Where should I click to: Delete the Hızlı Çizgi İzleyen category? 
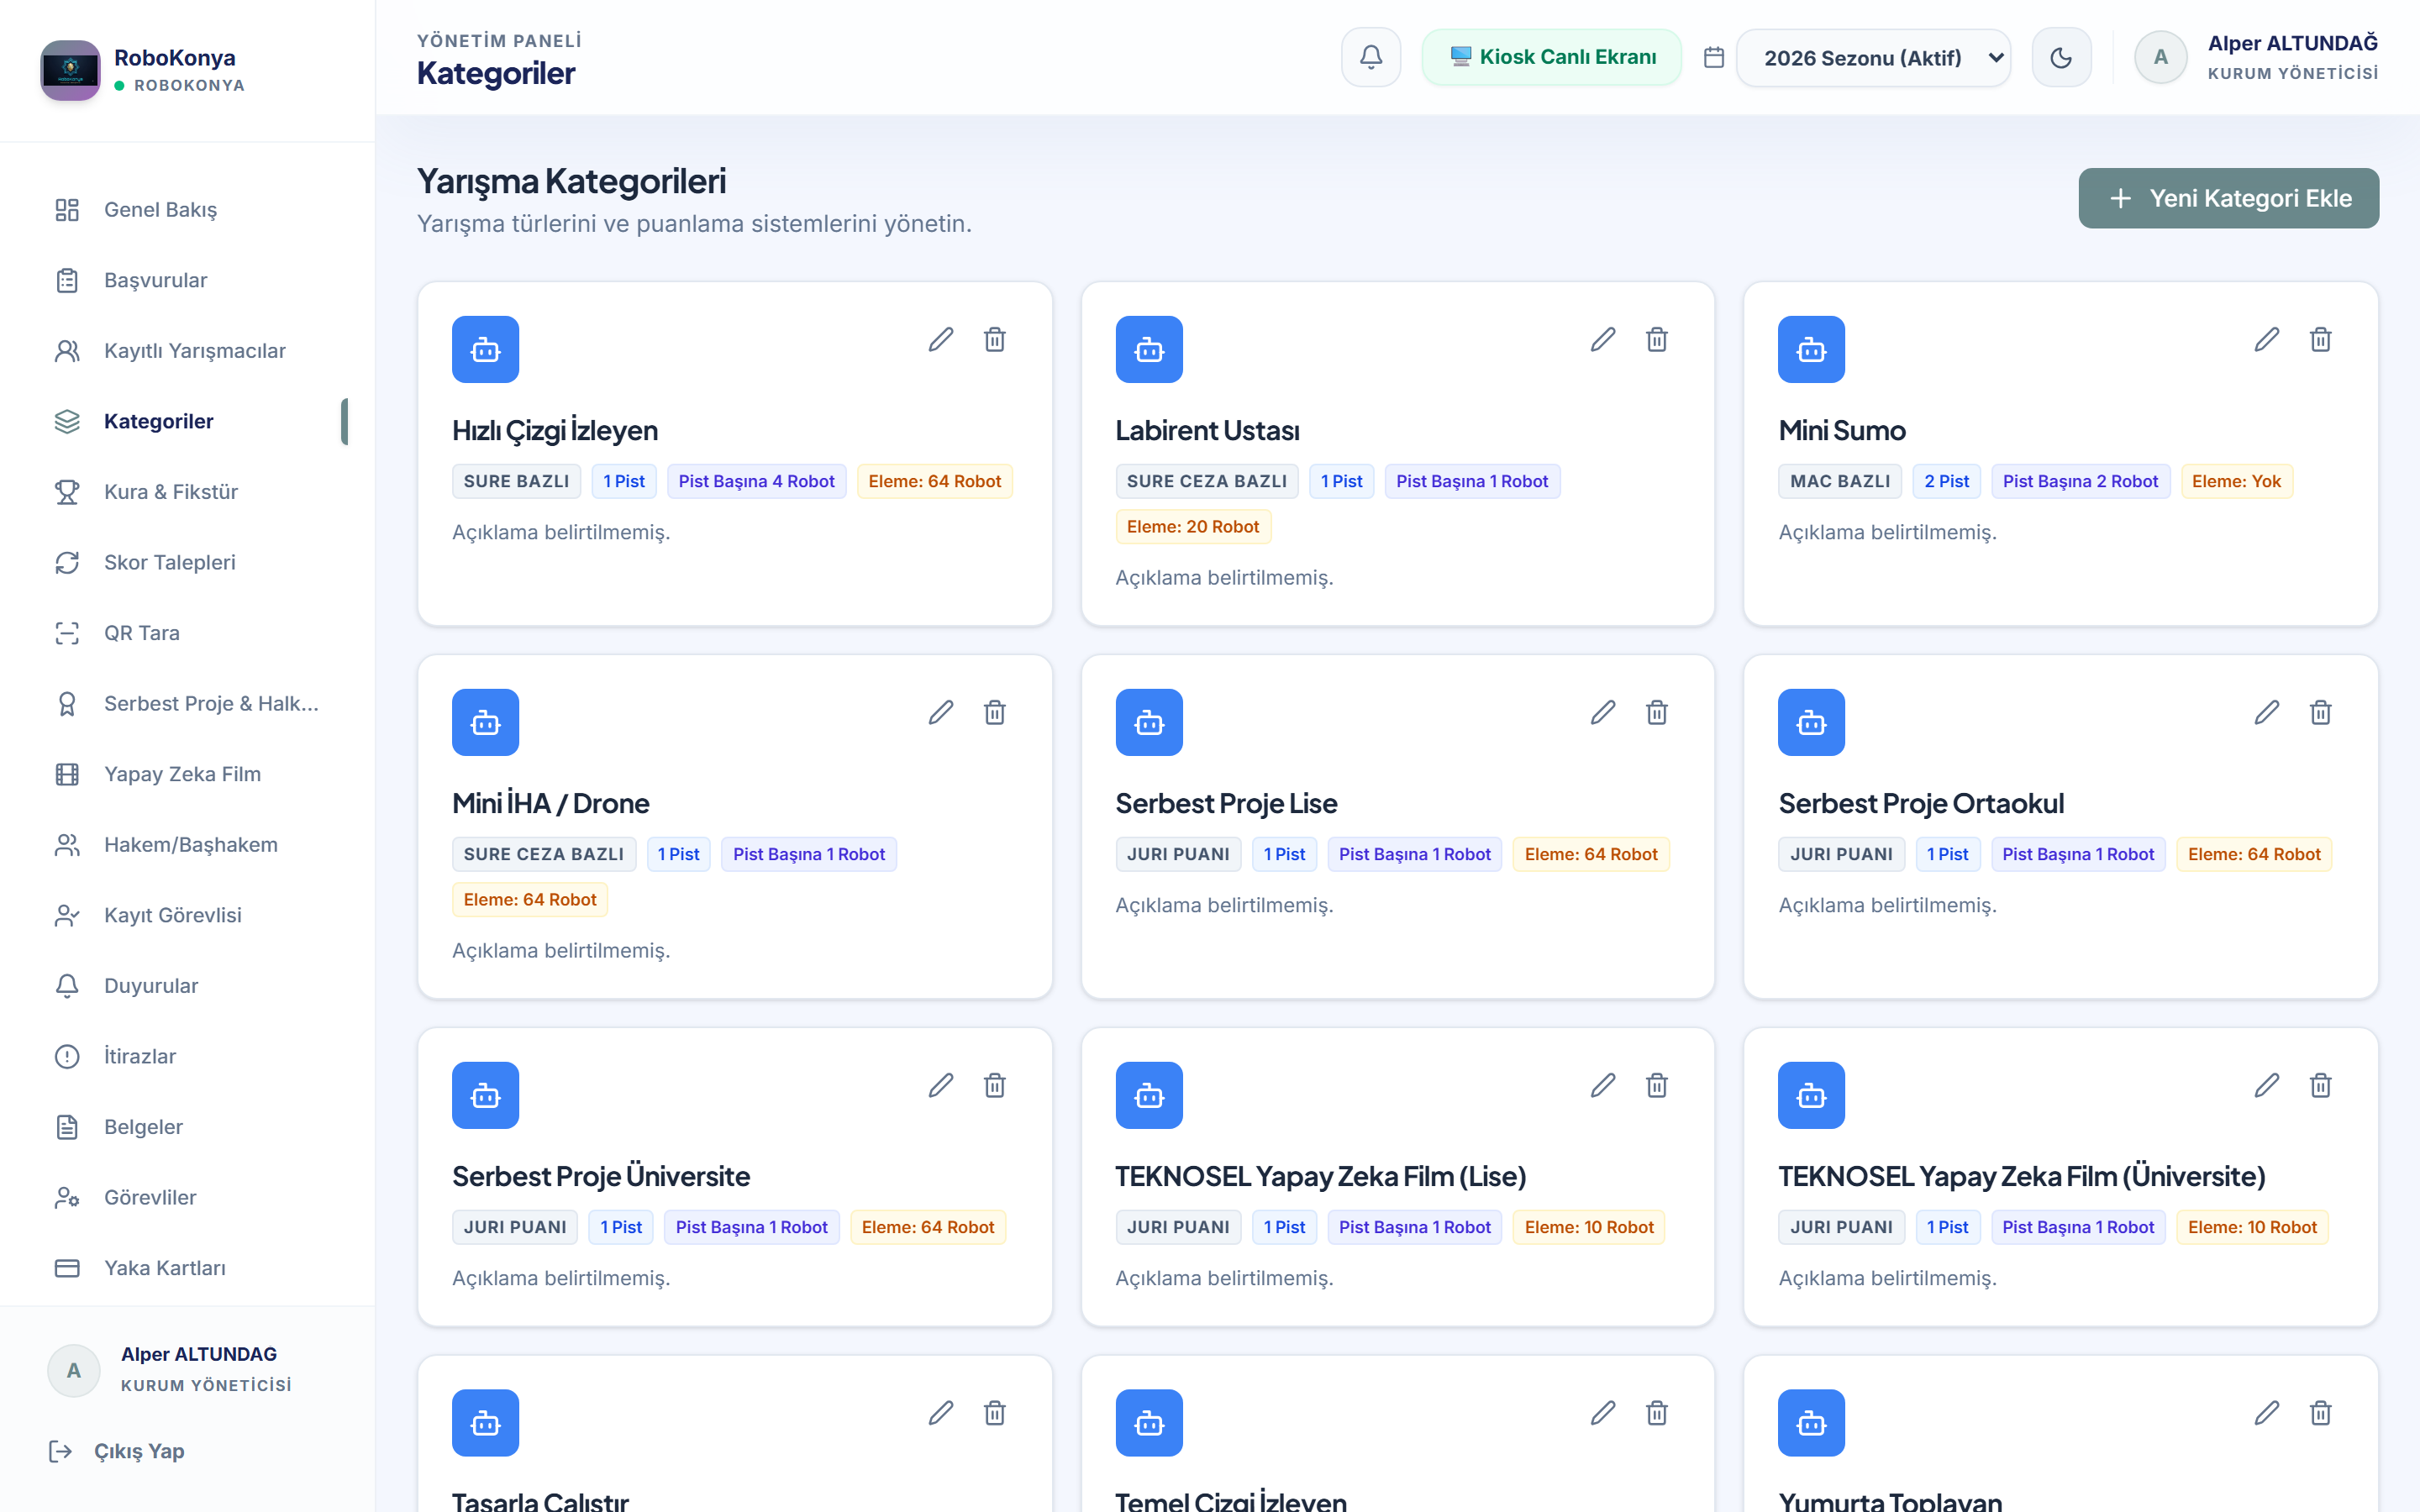994,340
